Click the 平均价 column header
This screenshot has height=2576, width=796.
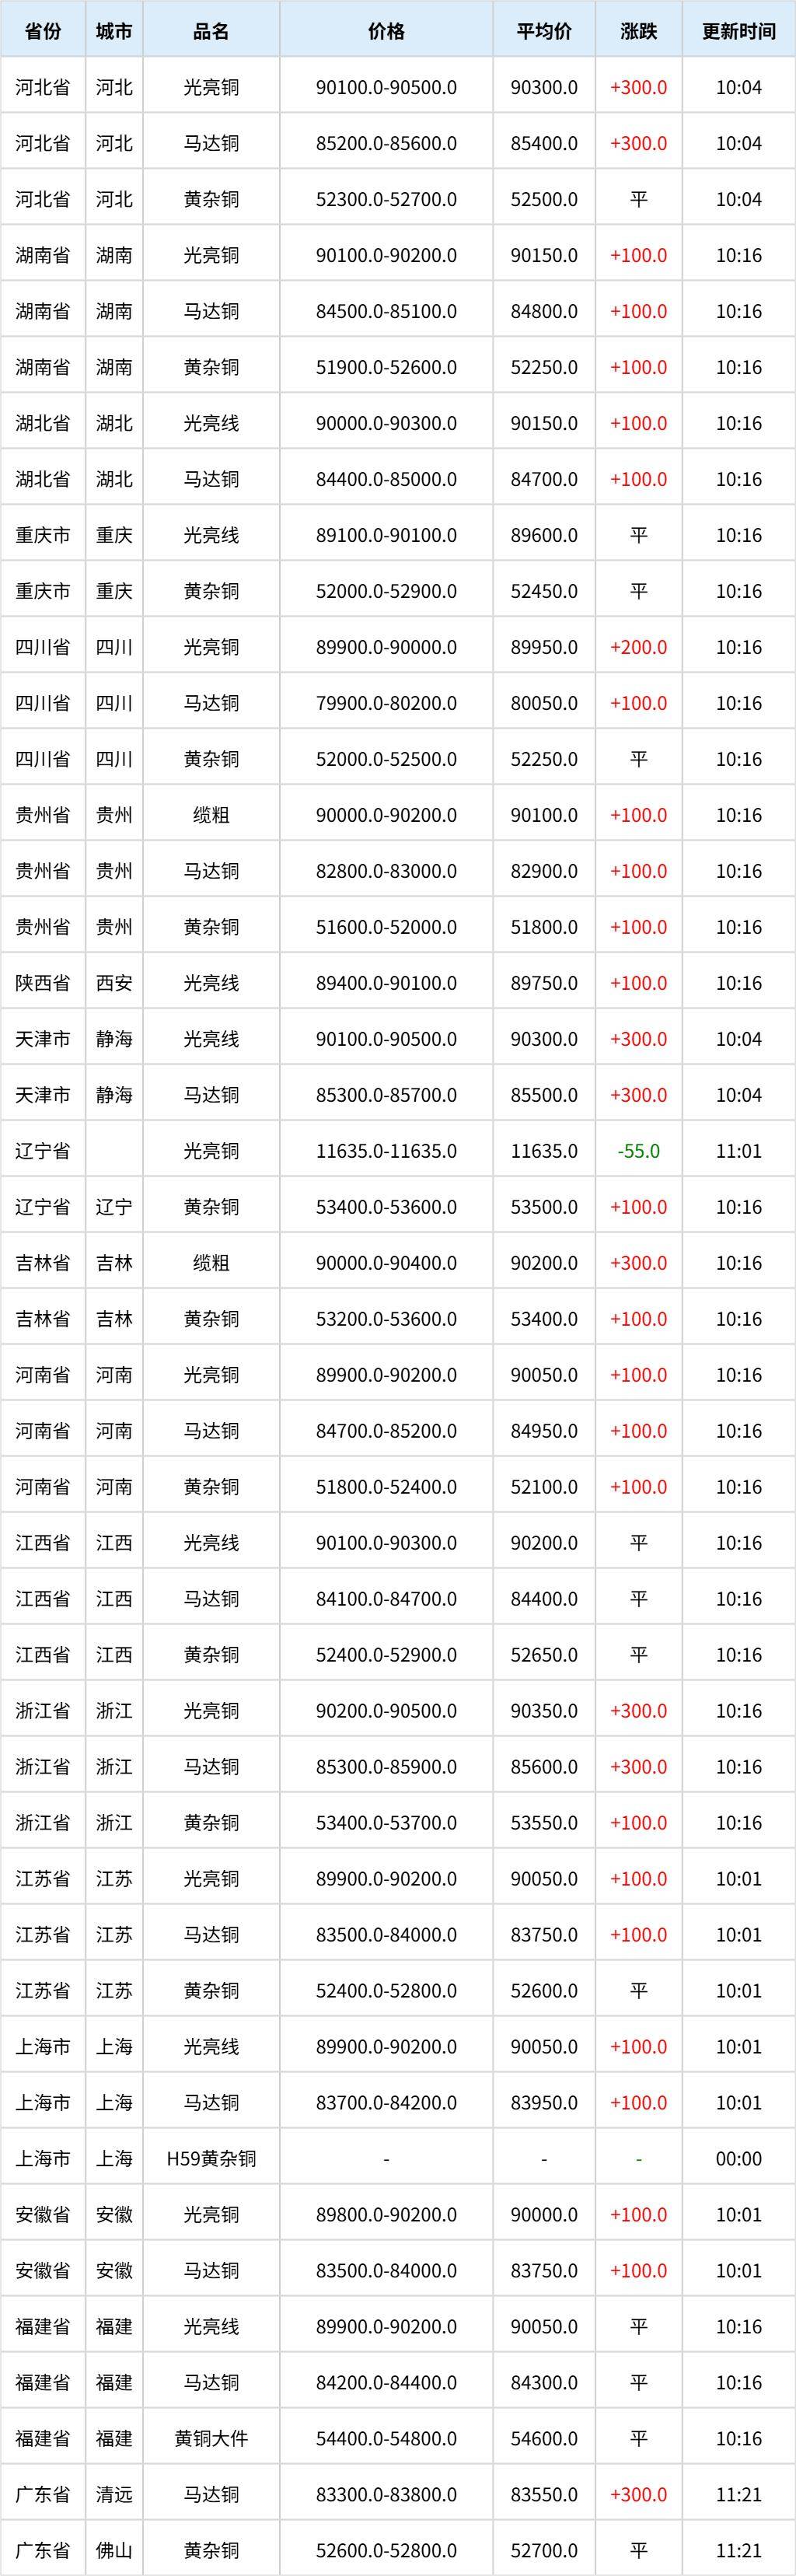(x=544, y=31)
